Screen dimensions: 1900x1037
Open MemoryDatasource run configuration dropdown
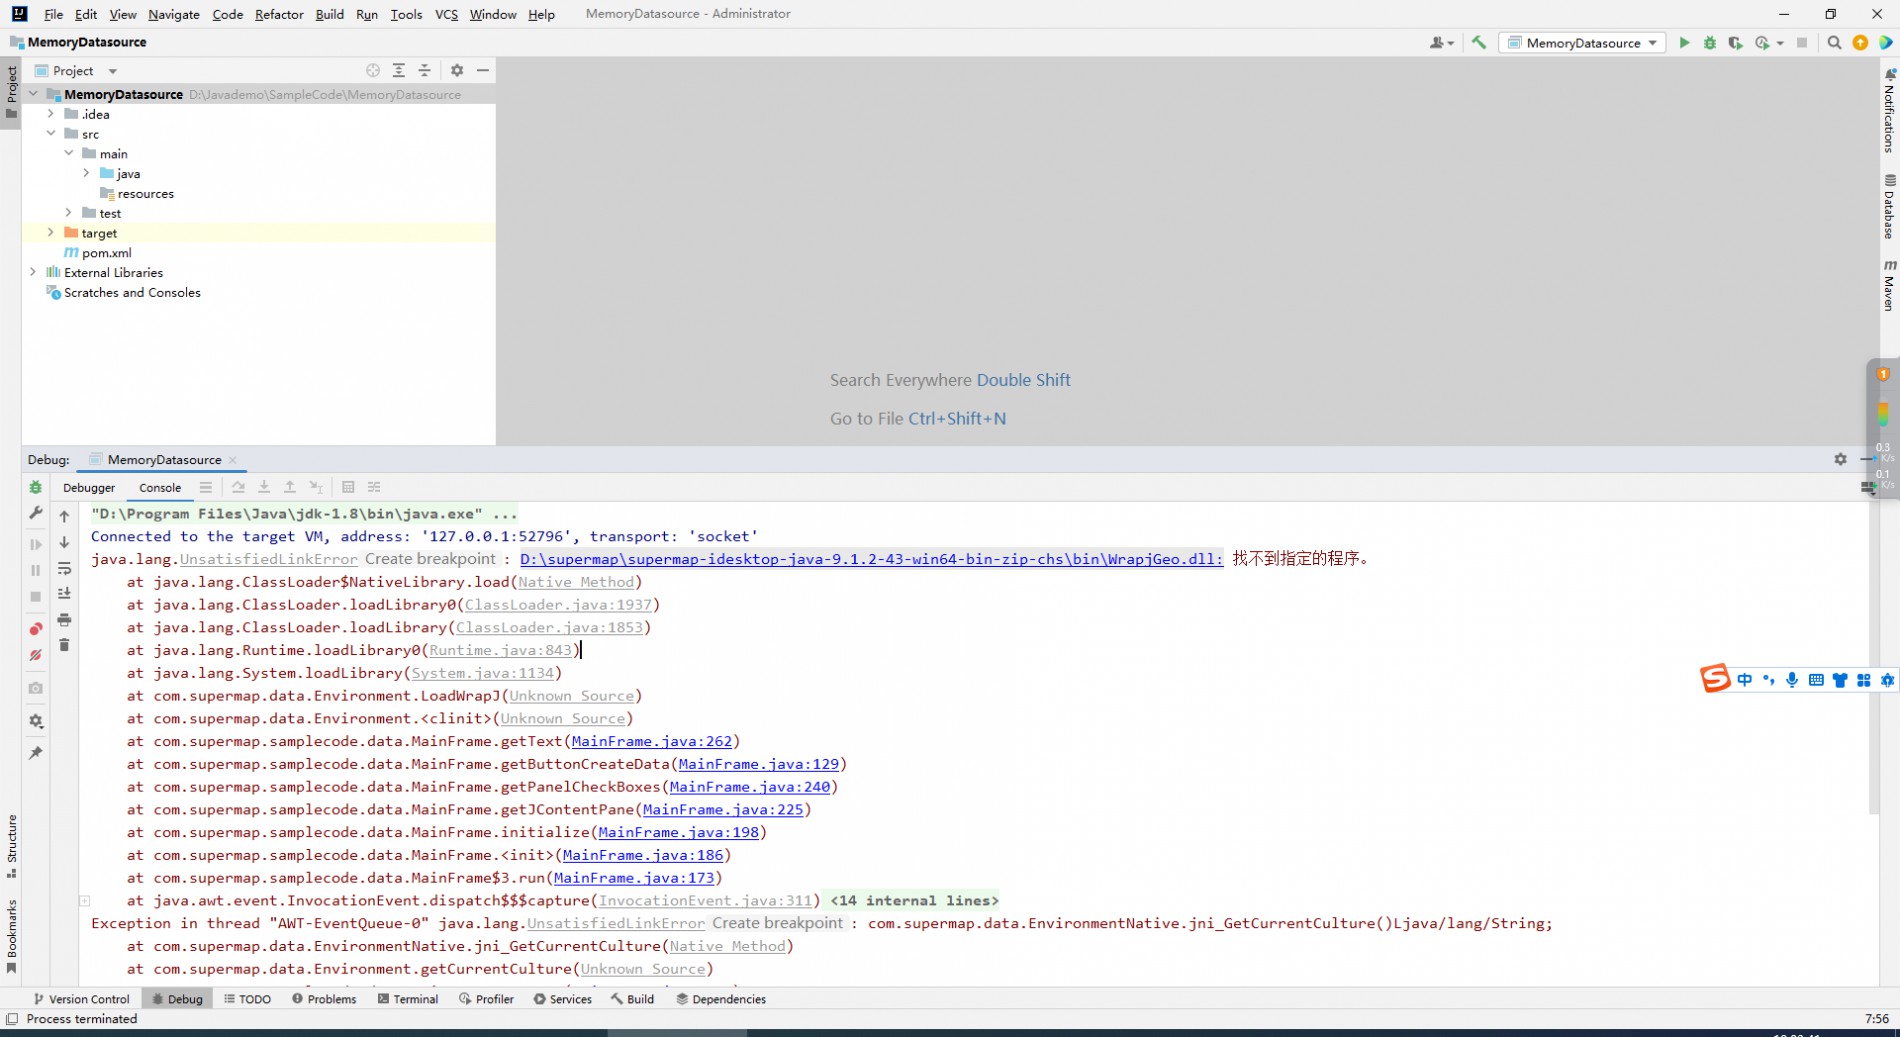tap(1584, 43)
